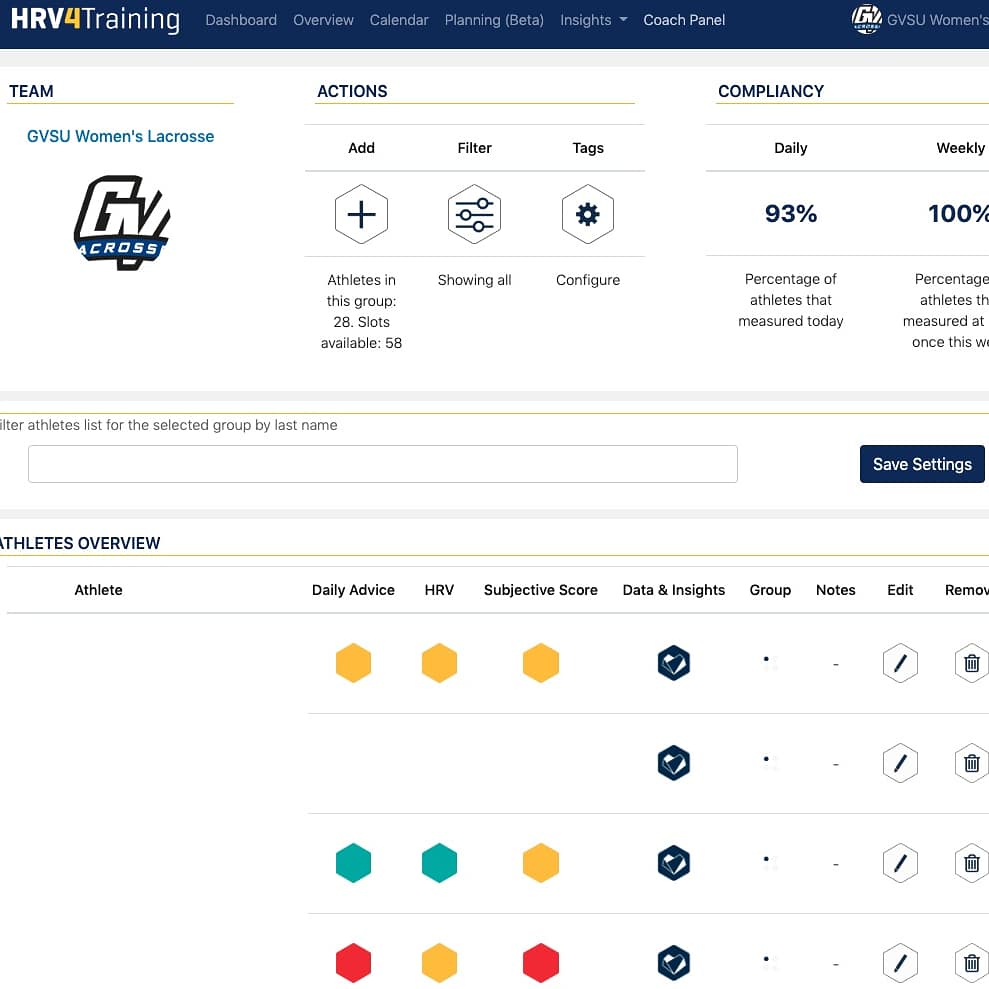
Task: Click the 'Showing all' filter status text
Action: click(474, 280)
